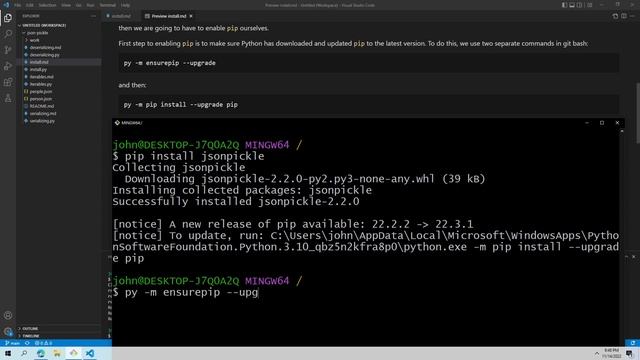640x360 pixels.
Task: Toggle the secondary side bar layout icon
Action: pyautogui.click(x=580, y=5)
